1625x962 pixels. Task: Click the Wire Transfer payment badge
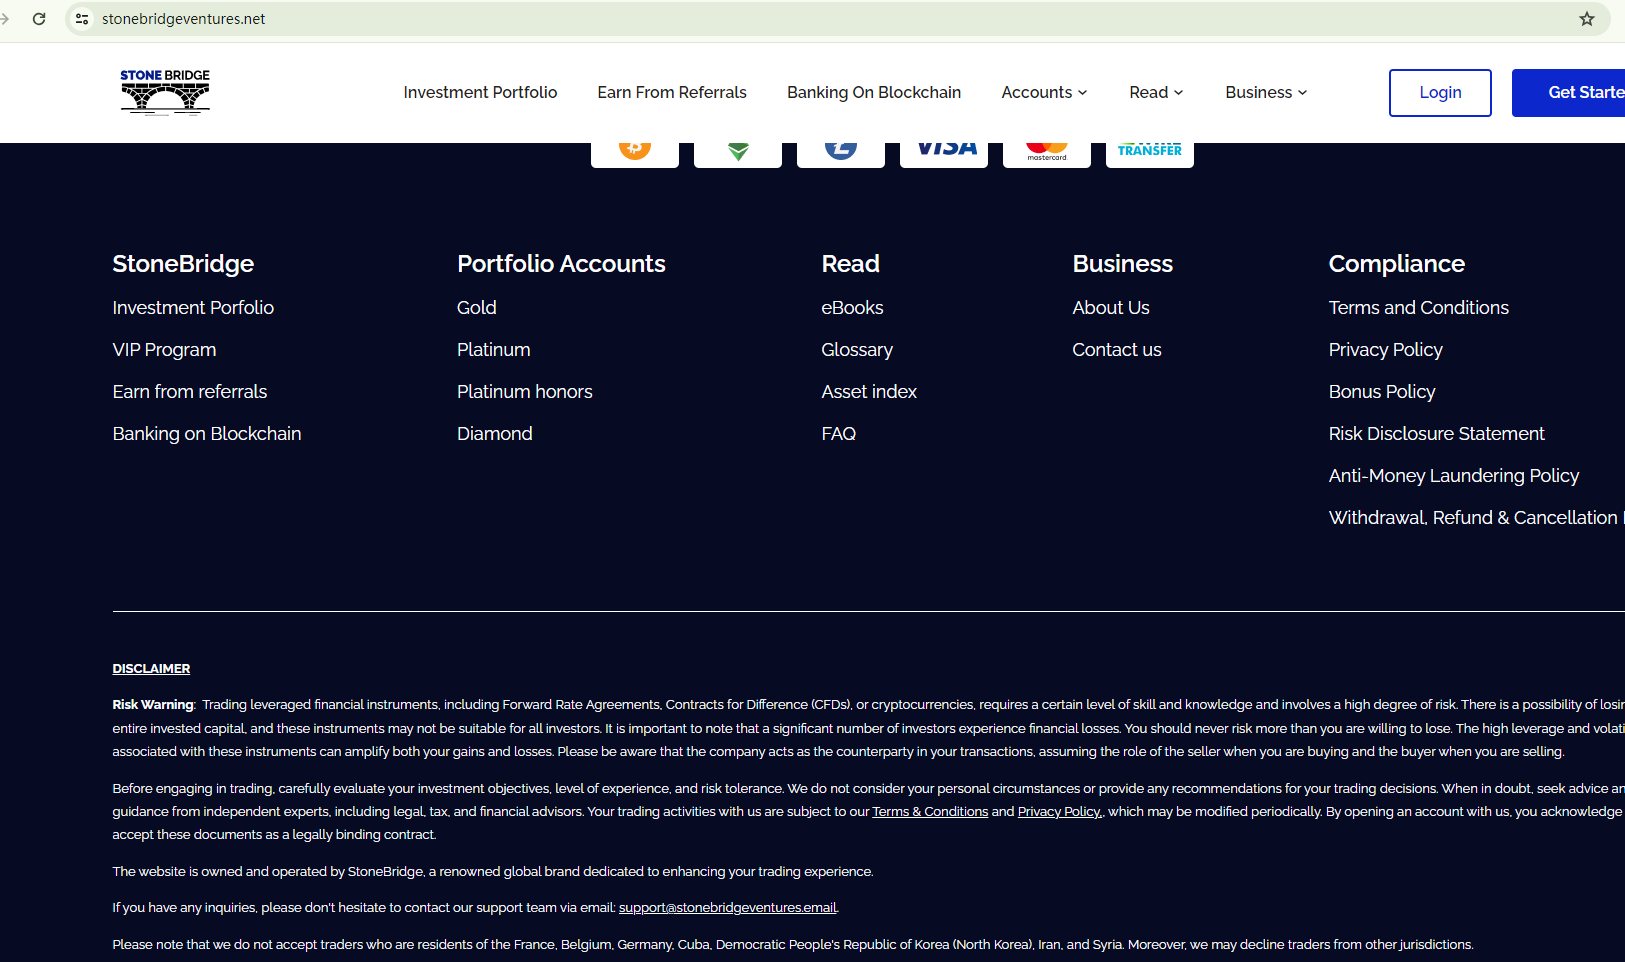tap(1150, 151)
